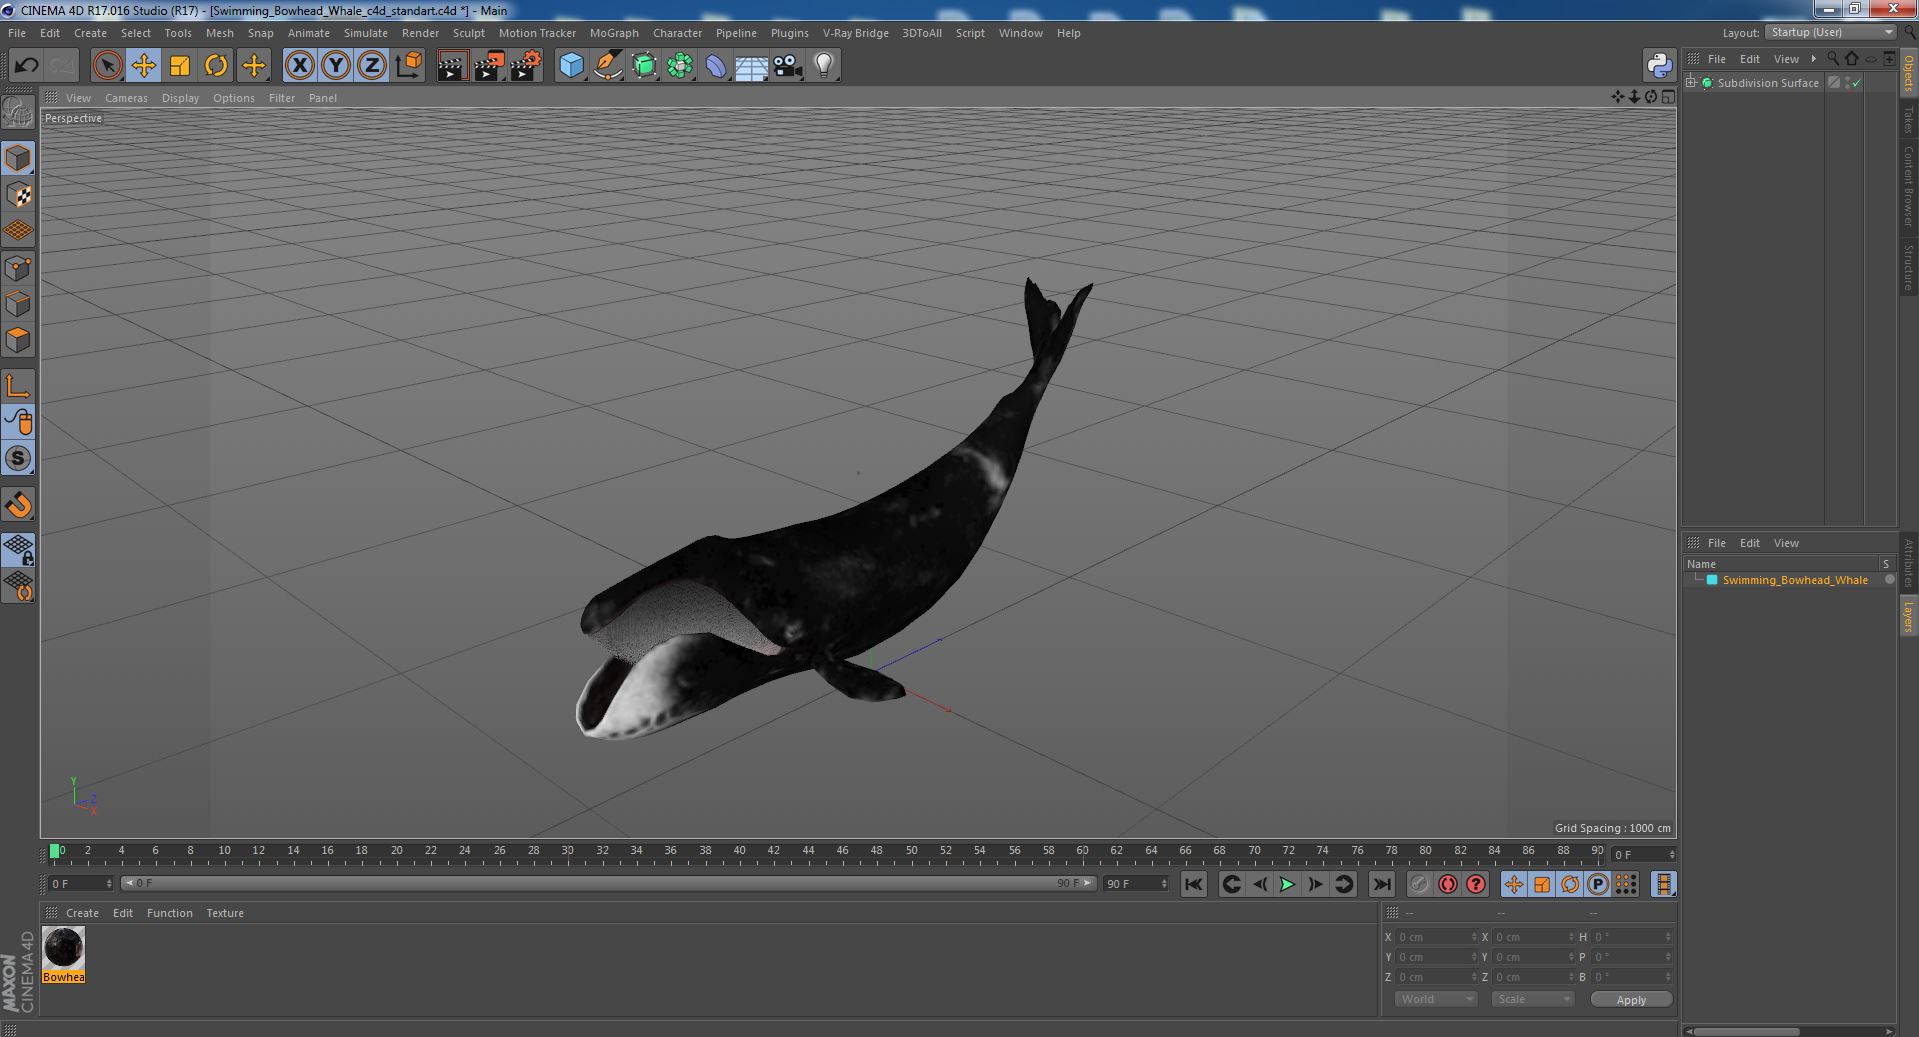Select the Live Selection tool
The image size is (1919, 1037).
coord(107,66)
